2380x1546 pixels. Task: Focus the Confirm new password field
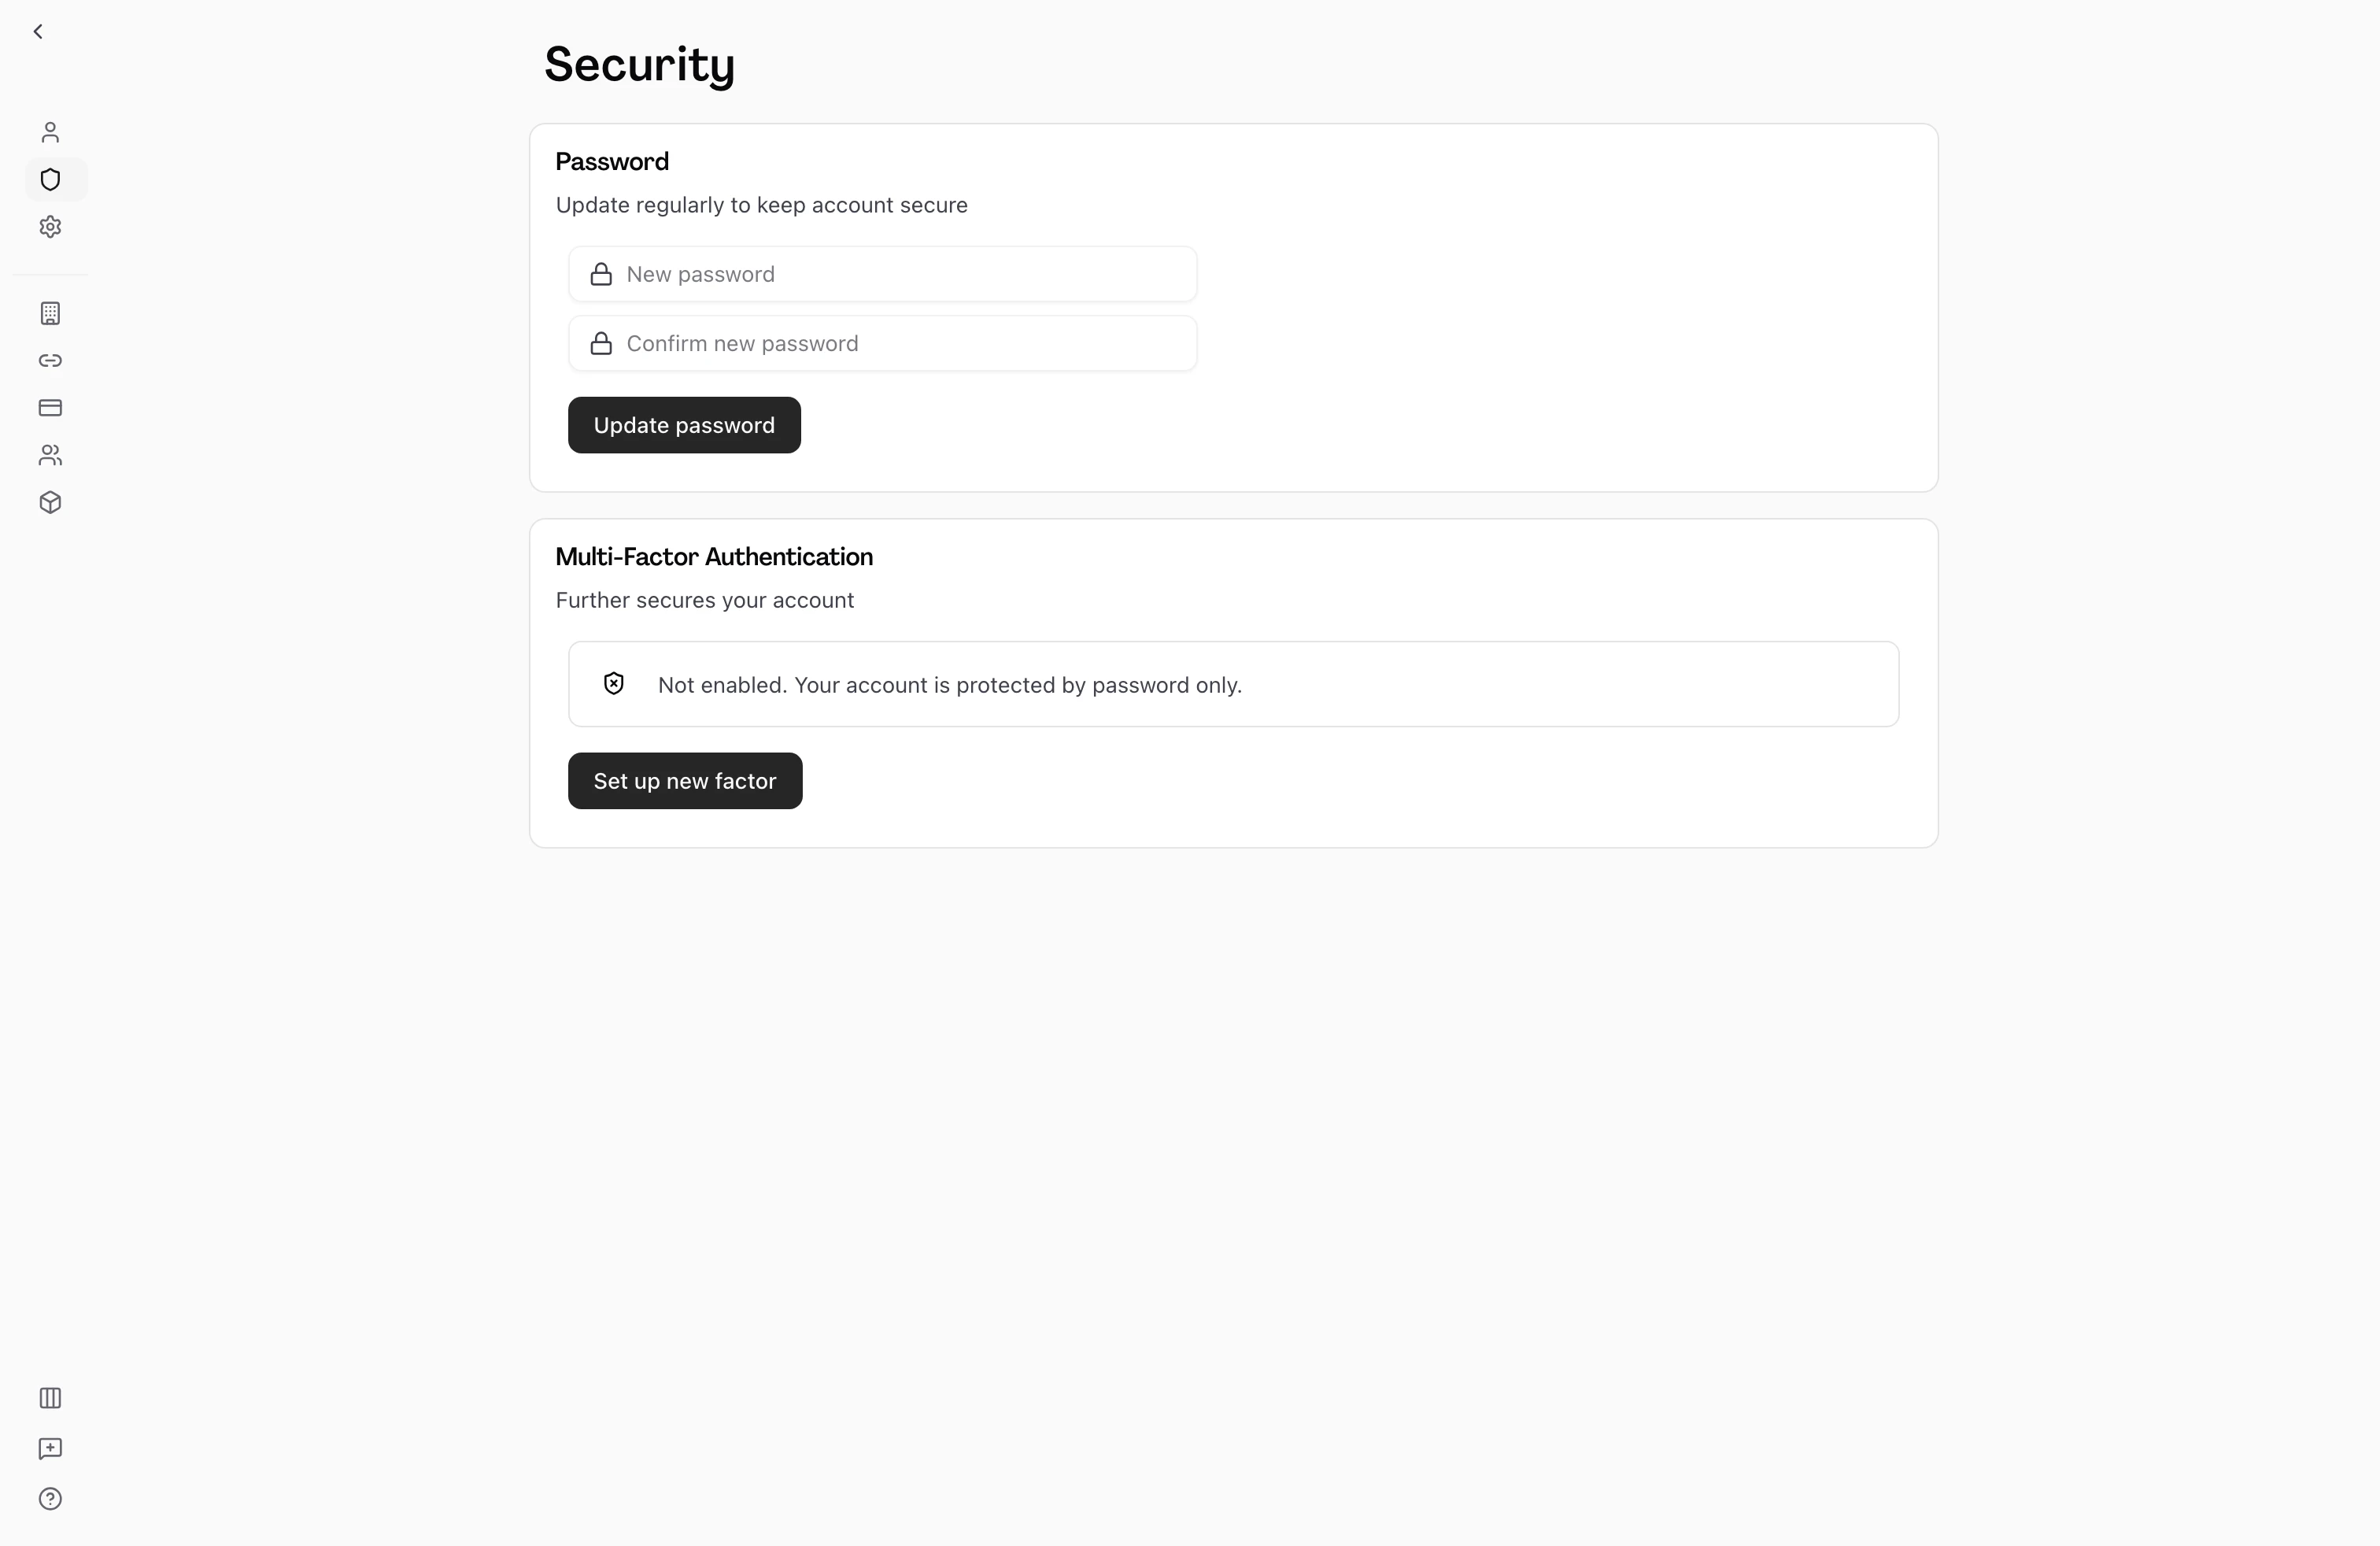[x=880, y=343]
